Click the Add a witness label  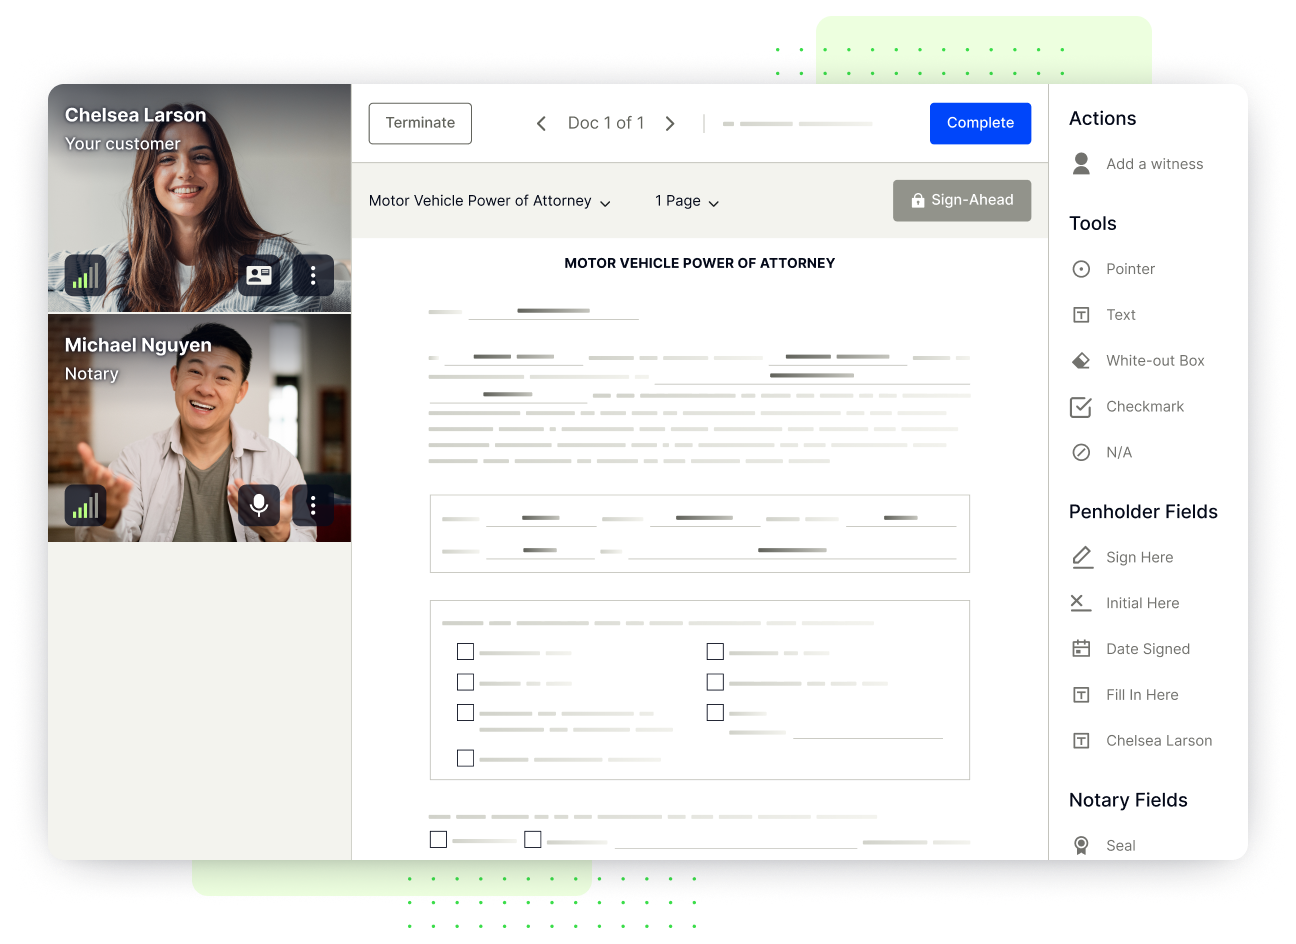[x=1155, y=164]
